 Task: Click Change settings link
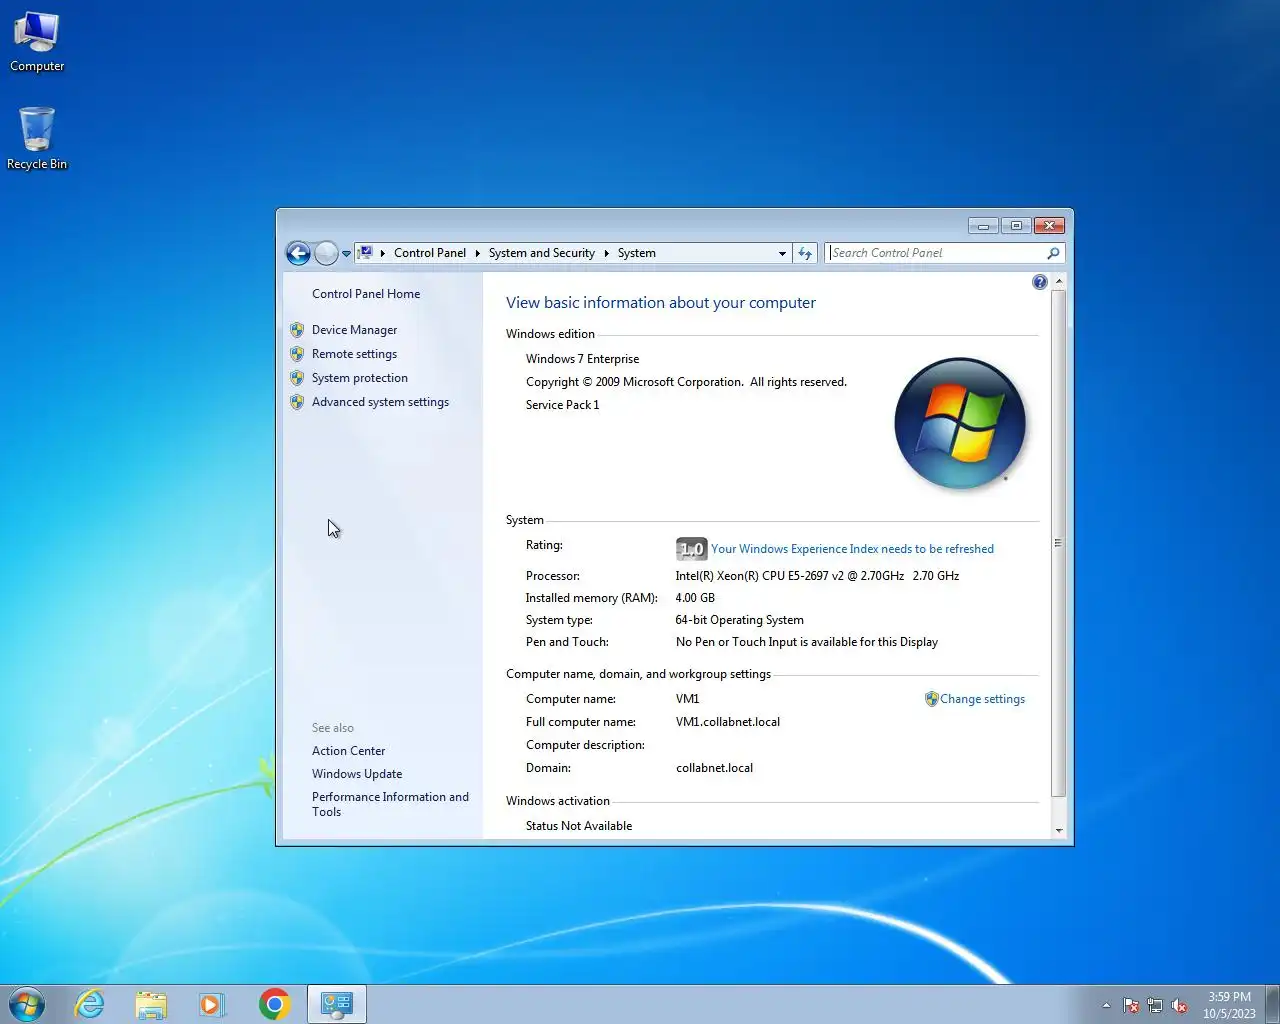(x=982, y=699)
